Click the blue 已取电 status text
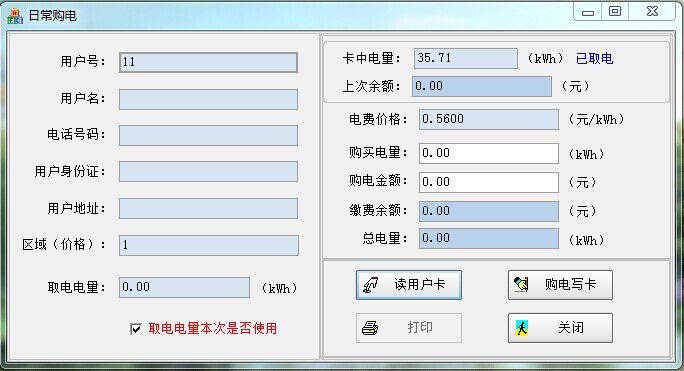 (x=594, y=58)
